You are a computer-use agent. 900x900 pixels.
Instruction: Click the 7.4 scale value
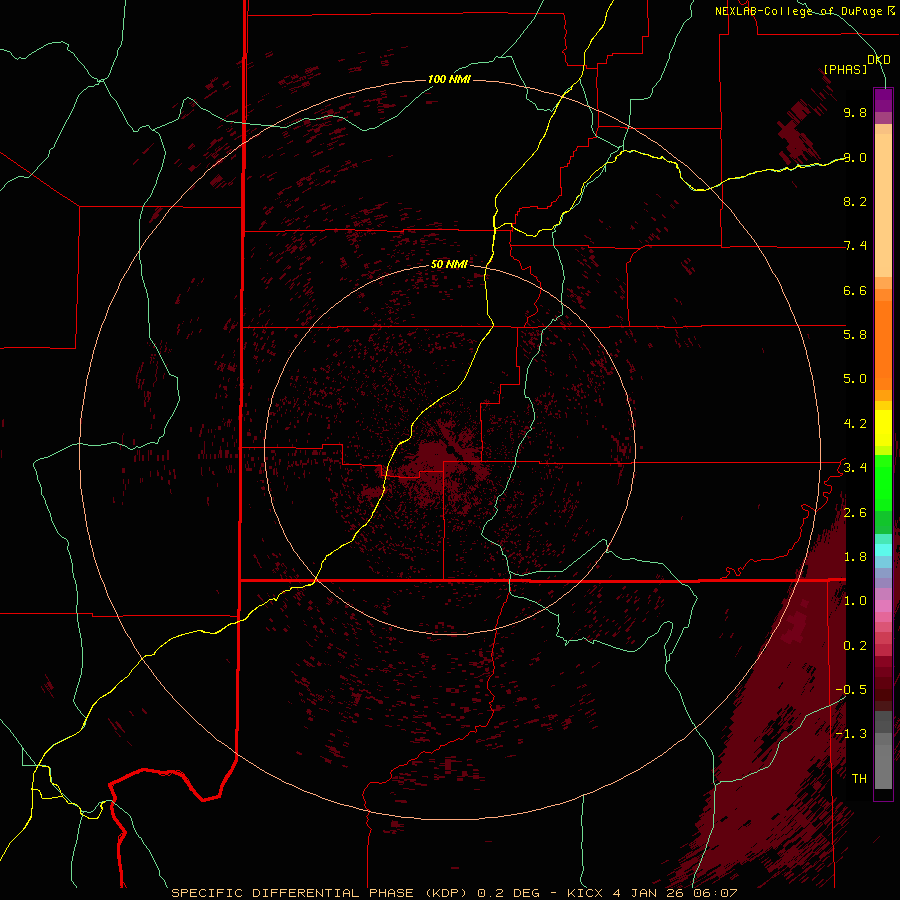point(855,246)
